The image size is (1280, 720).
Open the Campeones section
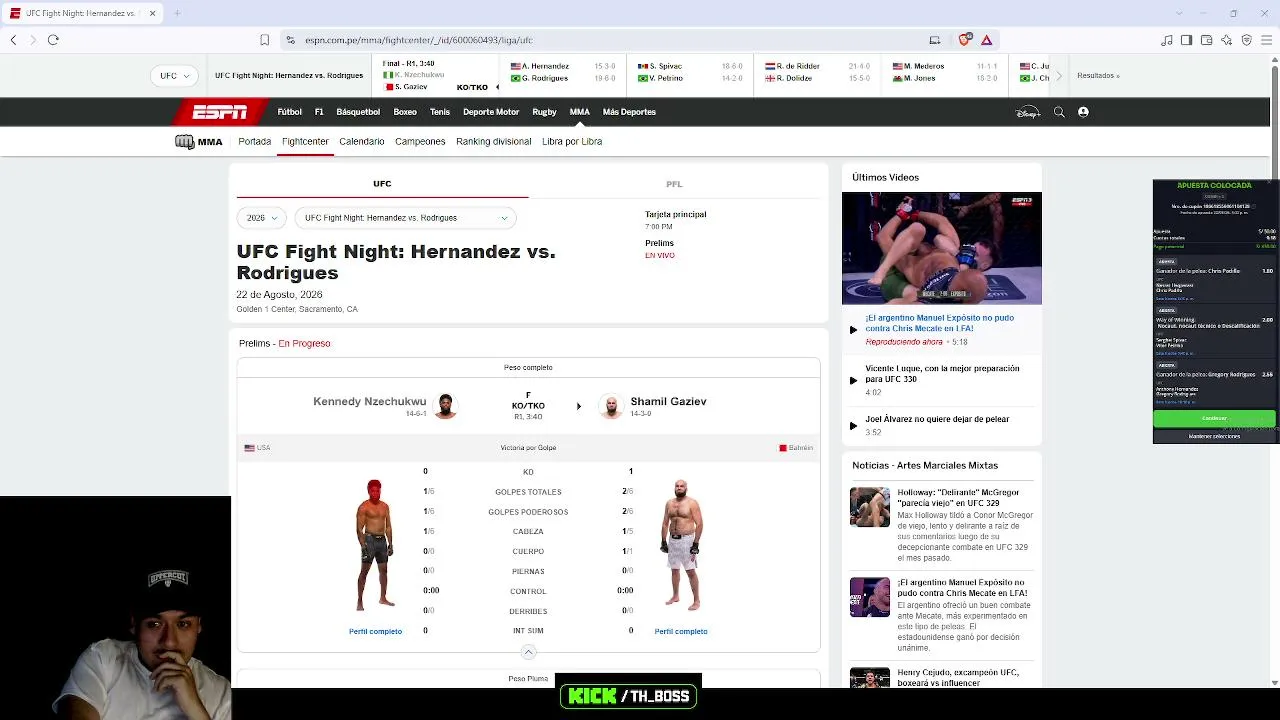point(420,142)
